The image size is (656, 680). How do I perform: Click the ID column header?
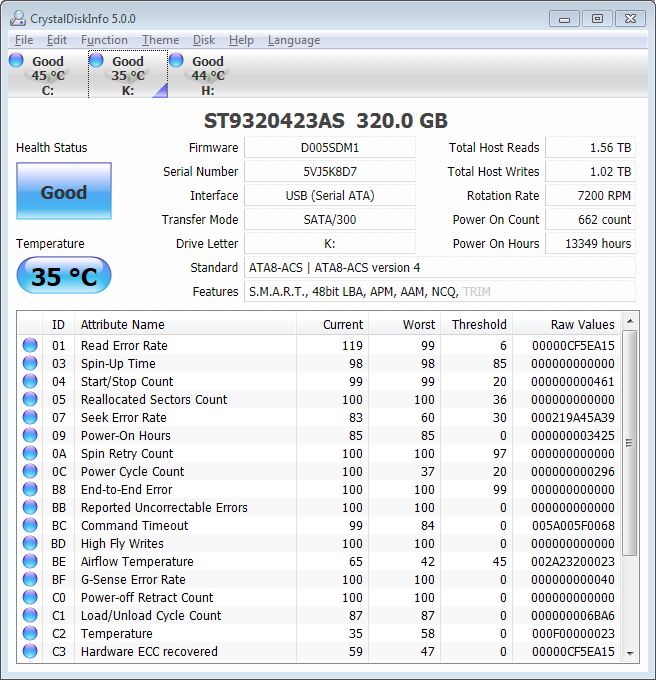coord(58,324)
